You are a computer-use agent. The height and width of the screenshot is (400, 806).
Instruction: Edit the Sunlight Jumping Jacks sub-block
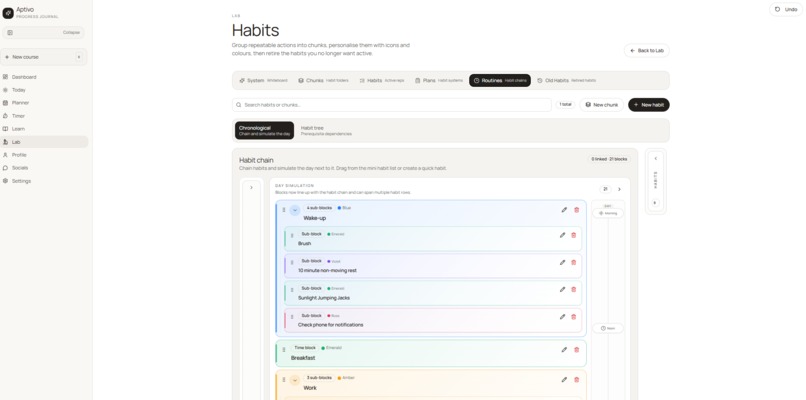562,289
